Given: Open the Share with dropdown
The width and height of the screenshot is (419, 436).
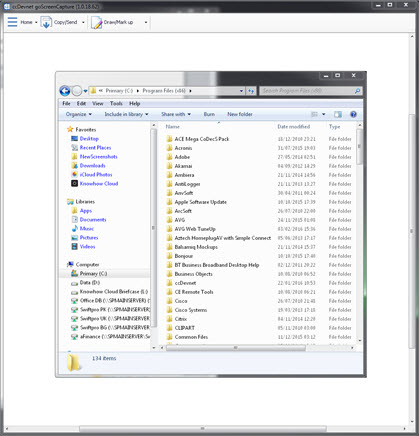Looking at the screenshot, I should (x=176, y=114).
